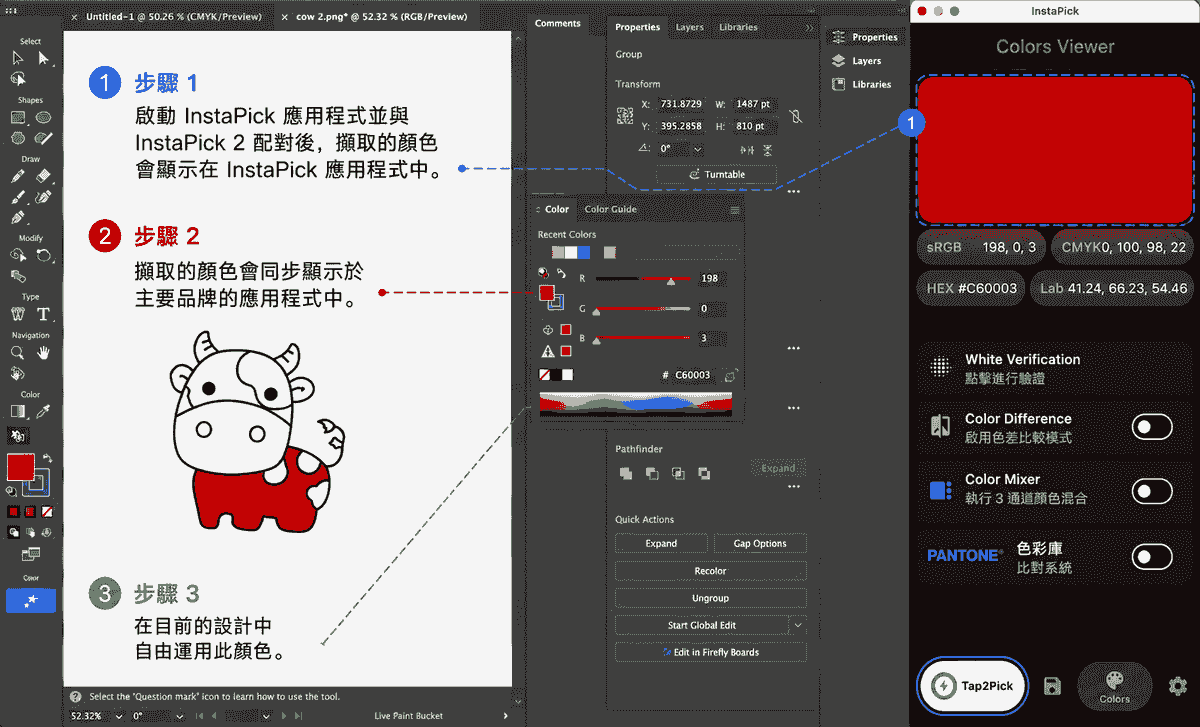Click the hex color field C60003
Screen dimensions: 1200x727
693,375
